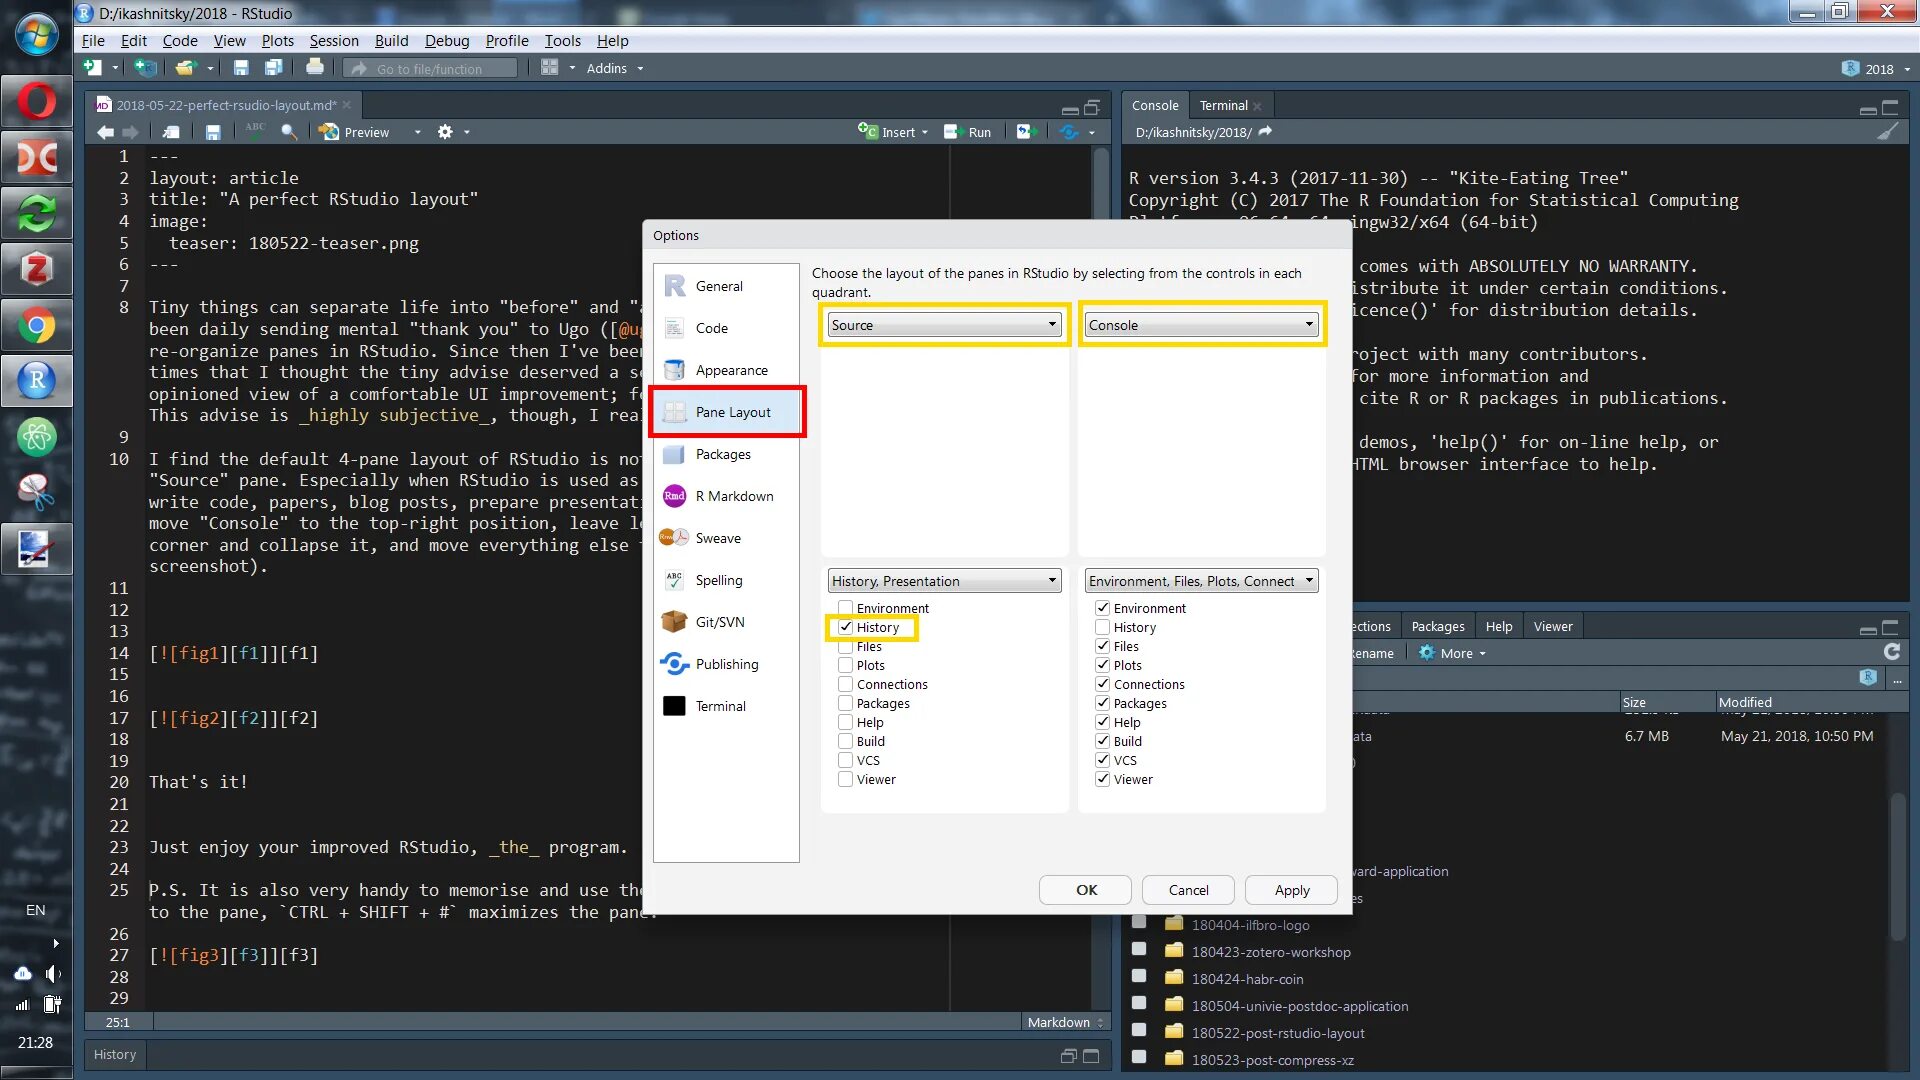1920x1080 pixels.
Task: Click the Windows Start orb
Action: tap(36, 35)
